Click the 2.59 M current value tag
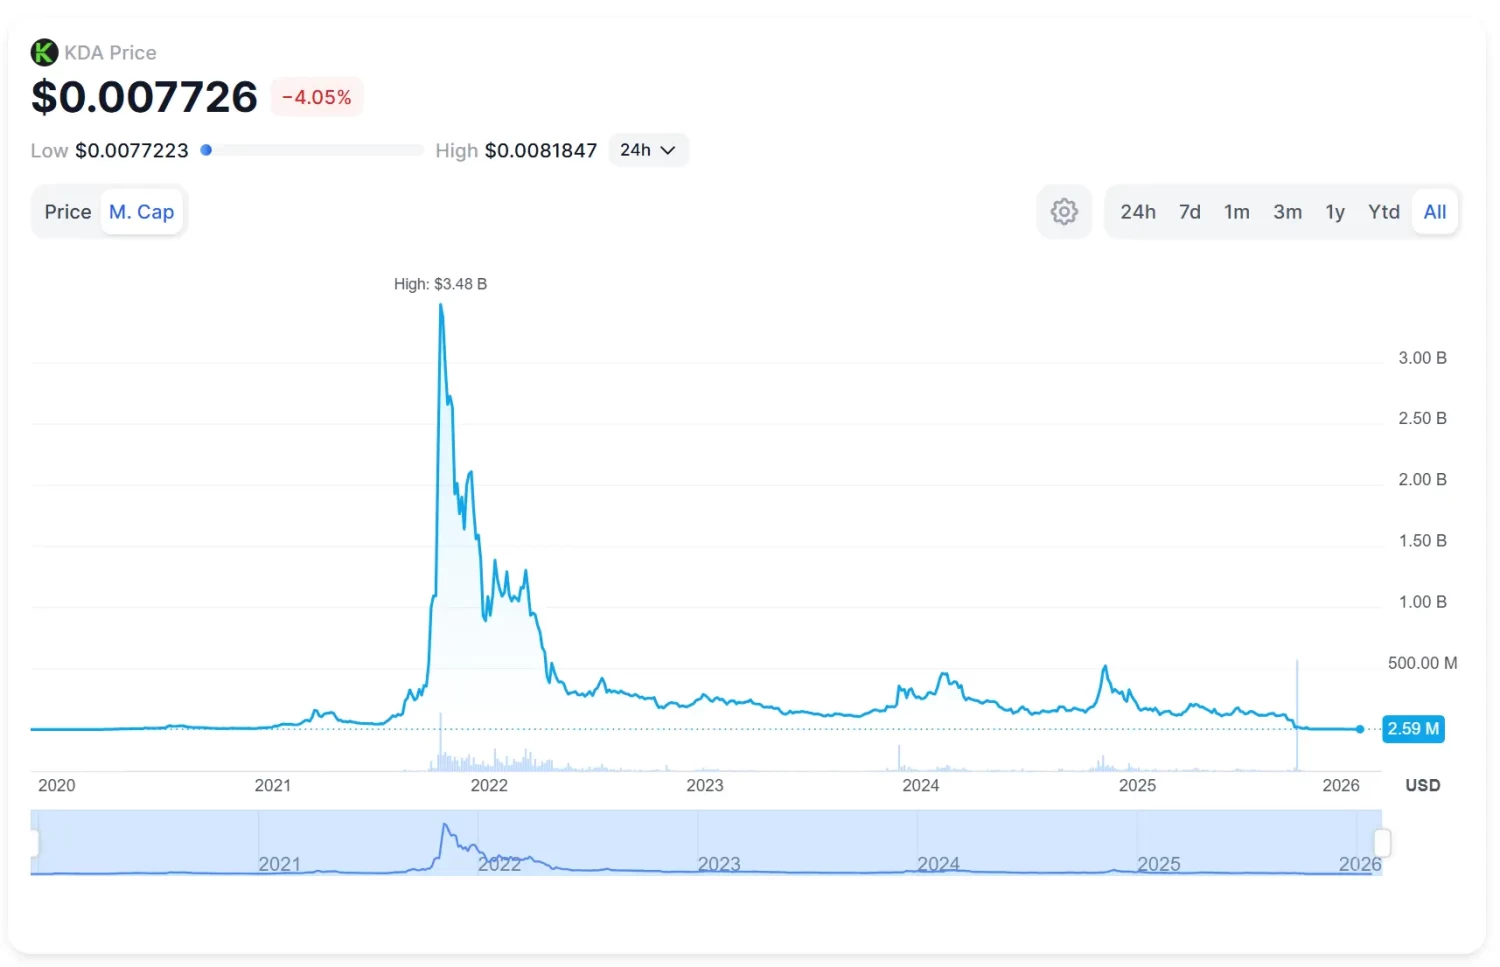 (x=1412, y=729)
